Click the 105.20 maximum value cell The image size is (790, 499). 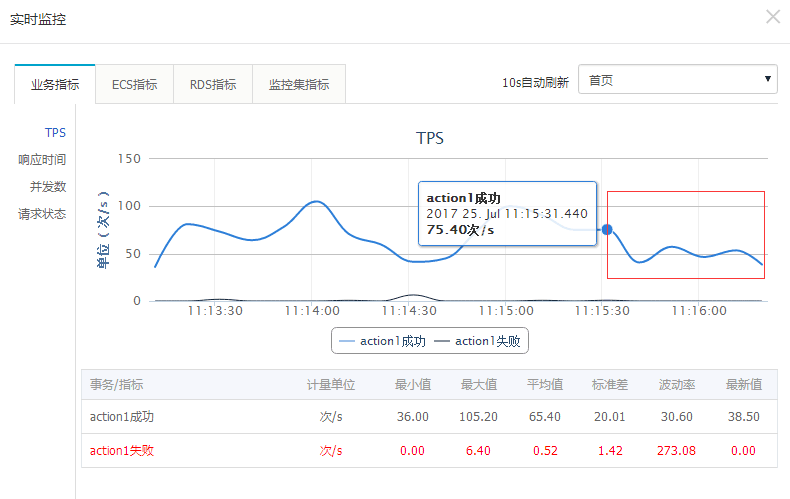[x=478, y=417]
